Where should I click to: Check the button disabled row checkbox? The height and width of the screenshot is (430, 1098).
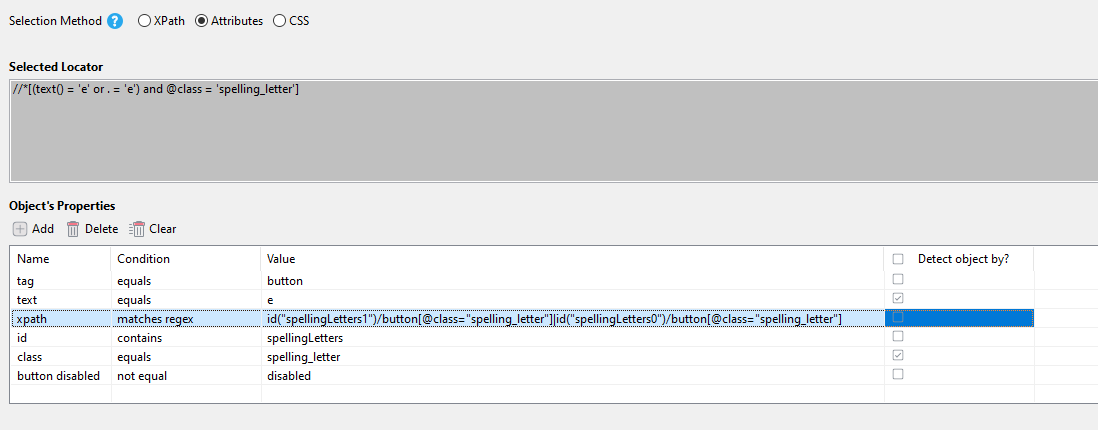898,375
